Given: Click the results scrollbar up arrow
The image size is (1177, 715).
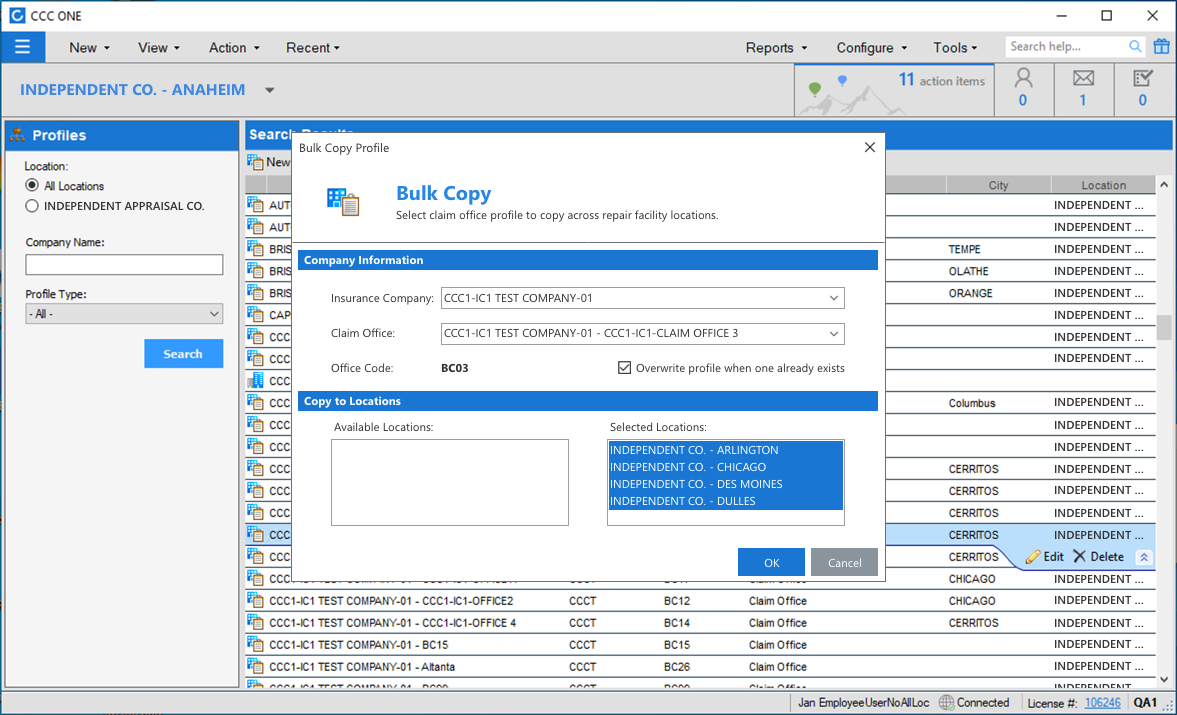Looking at the screenshot, I should point(1163,184).
